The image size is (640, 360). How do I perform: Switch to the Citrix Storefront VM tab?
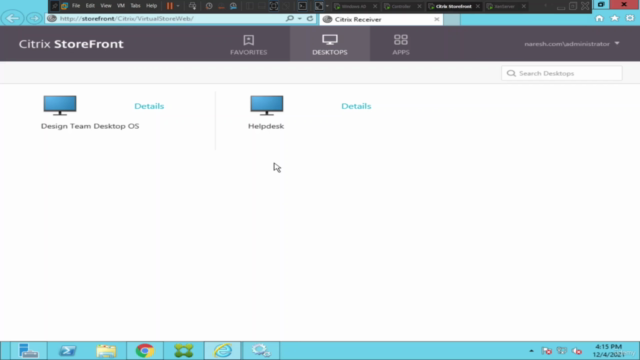click(x=453, y=7)
